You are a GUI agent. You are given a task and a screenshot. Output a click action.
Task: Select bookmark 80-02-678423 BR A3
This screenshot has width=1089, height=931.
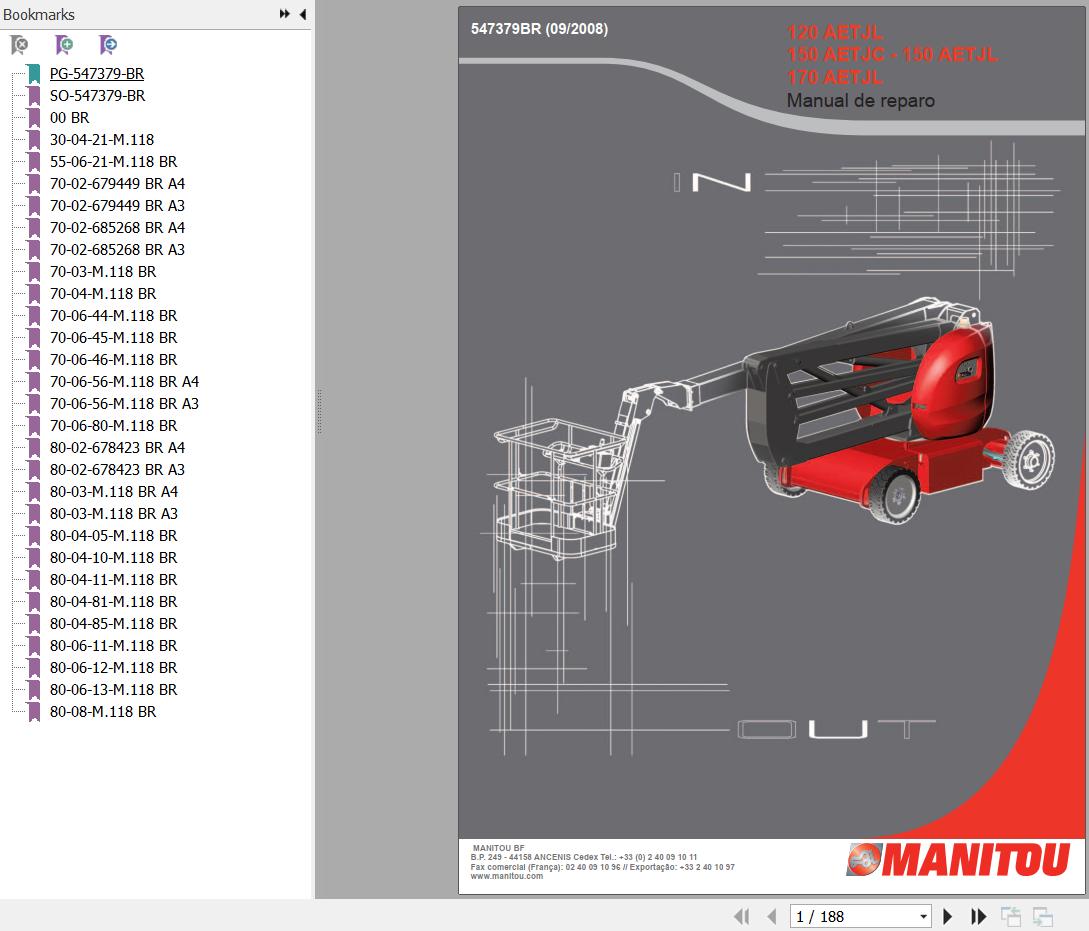tap(117, 469)
